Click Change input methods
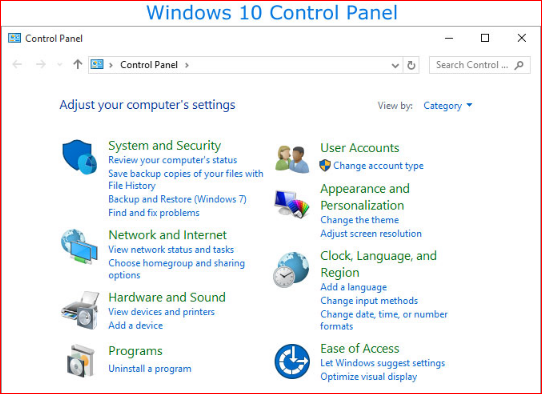542x394 pixels. (x=369, y=301)
